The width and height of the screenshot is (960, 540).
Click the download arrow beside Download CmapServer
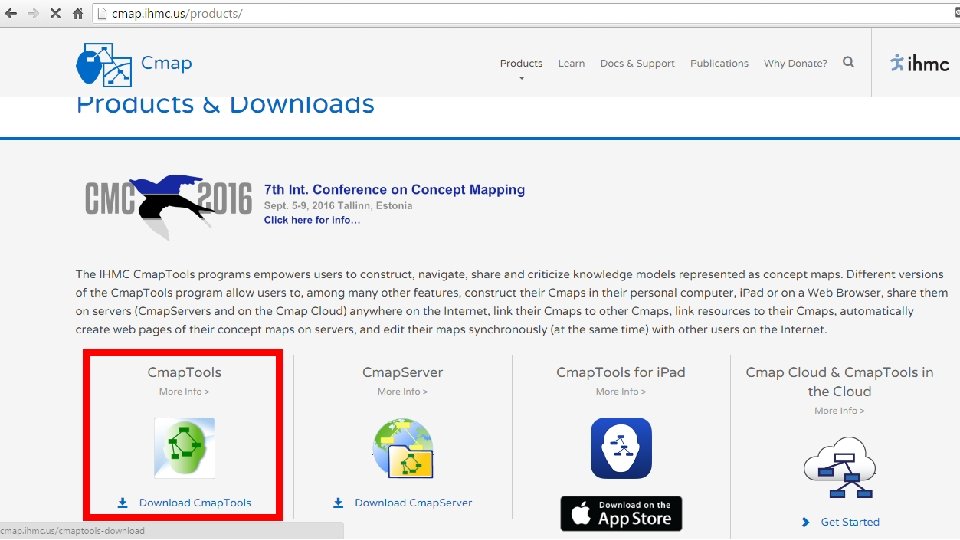[338, 503]
